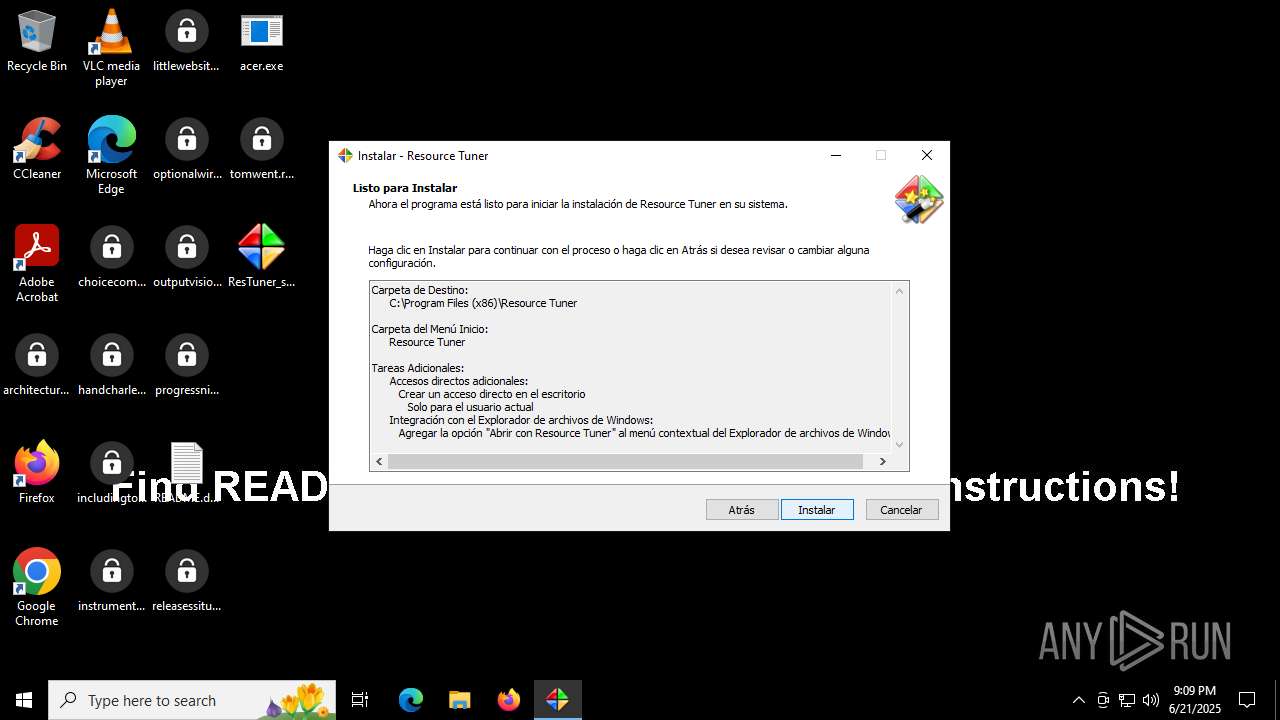Click 'Carpeta del Menú Inicio:' line
This screenshot has width=1280, height=720.
429,329
